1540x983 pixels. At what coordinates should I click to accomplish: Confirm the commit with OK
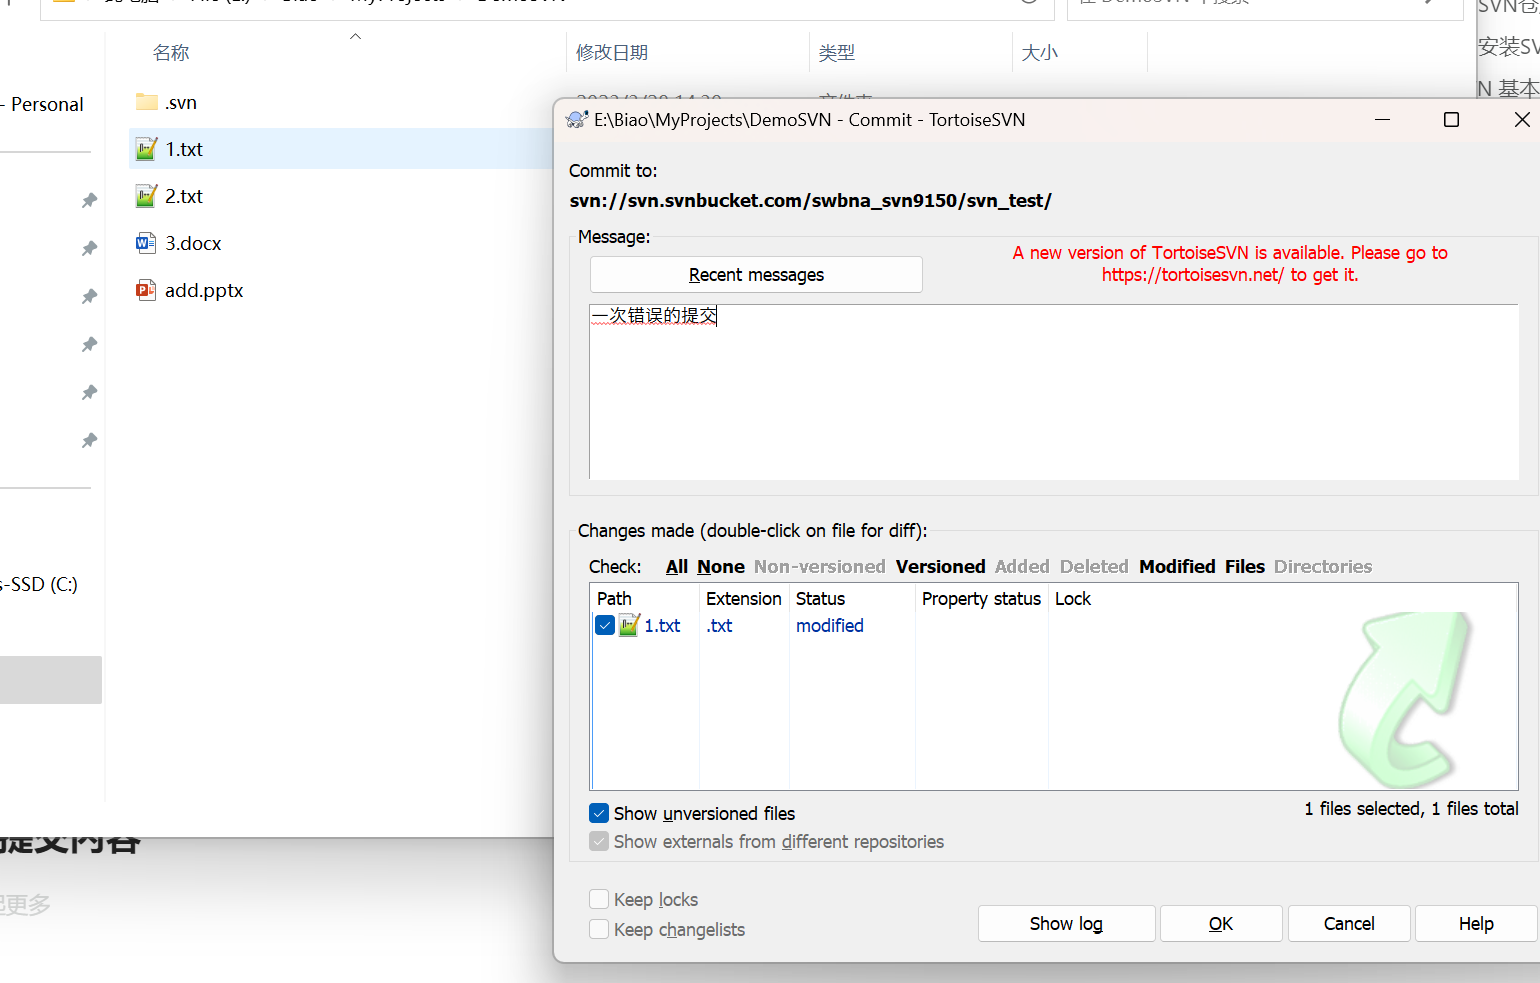click(1221, 924)
